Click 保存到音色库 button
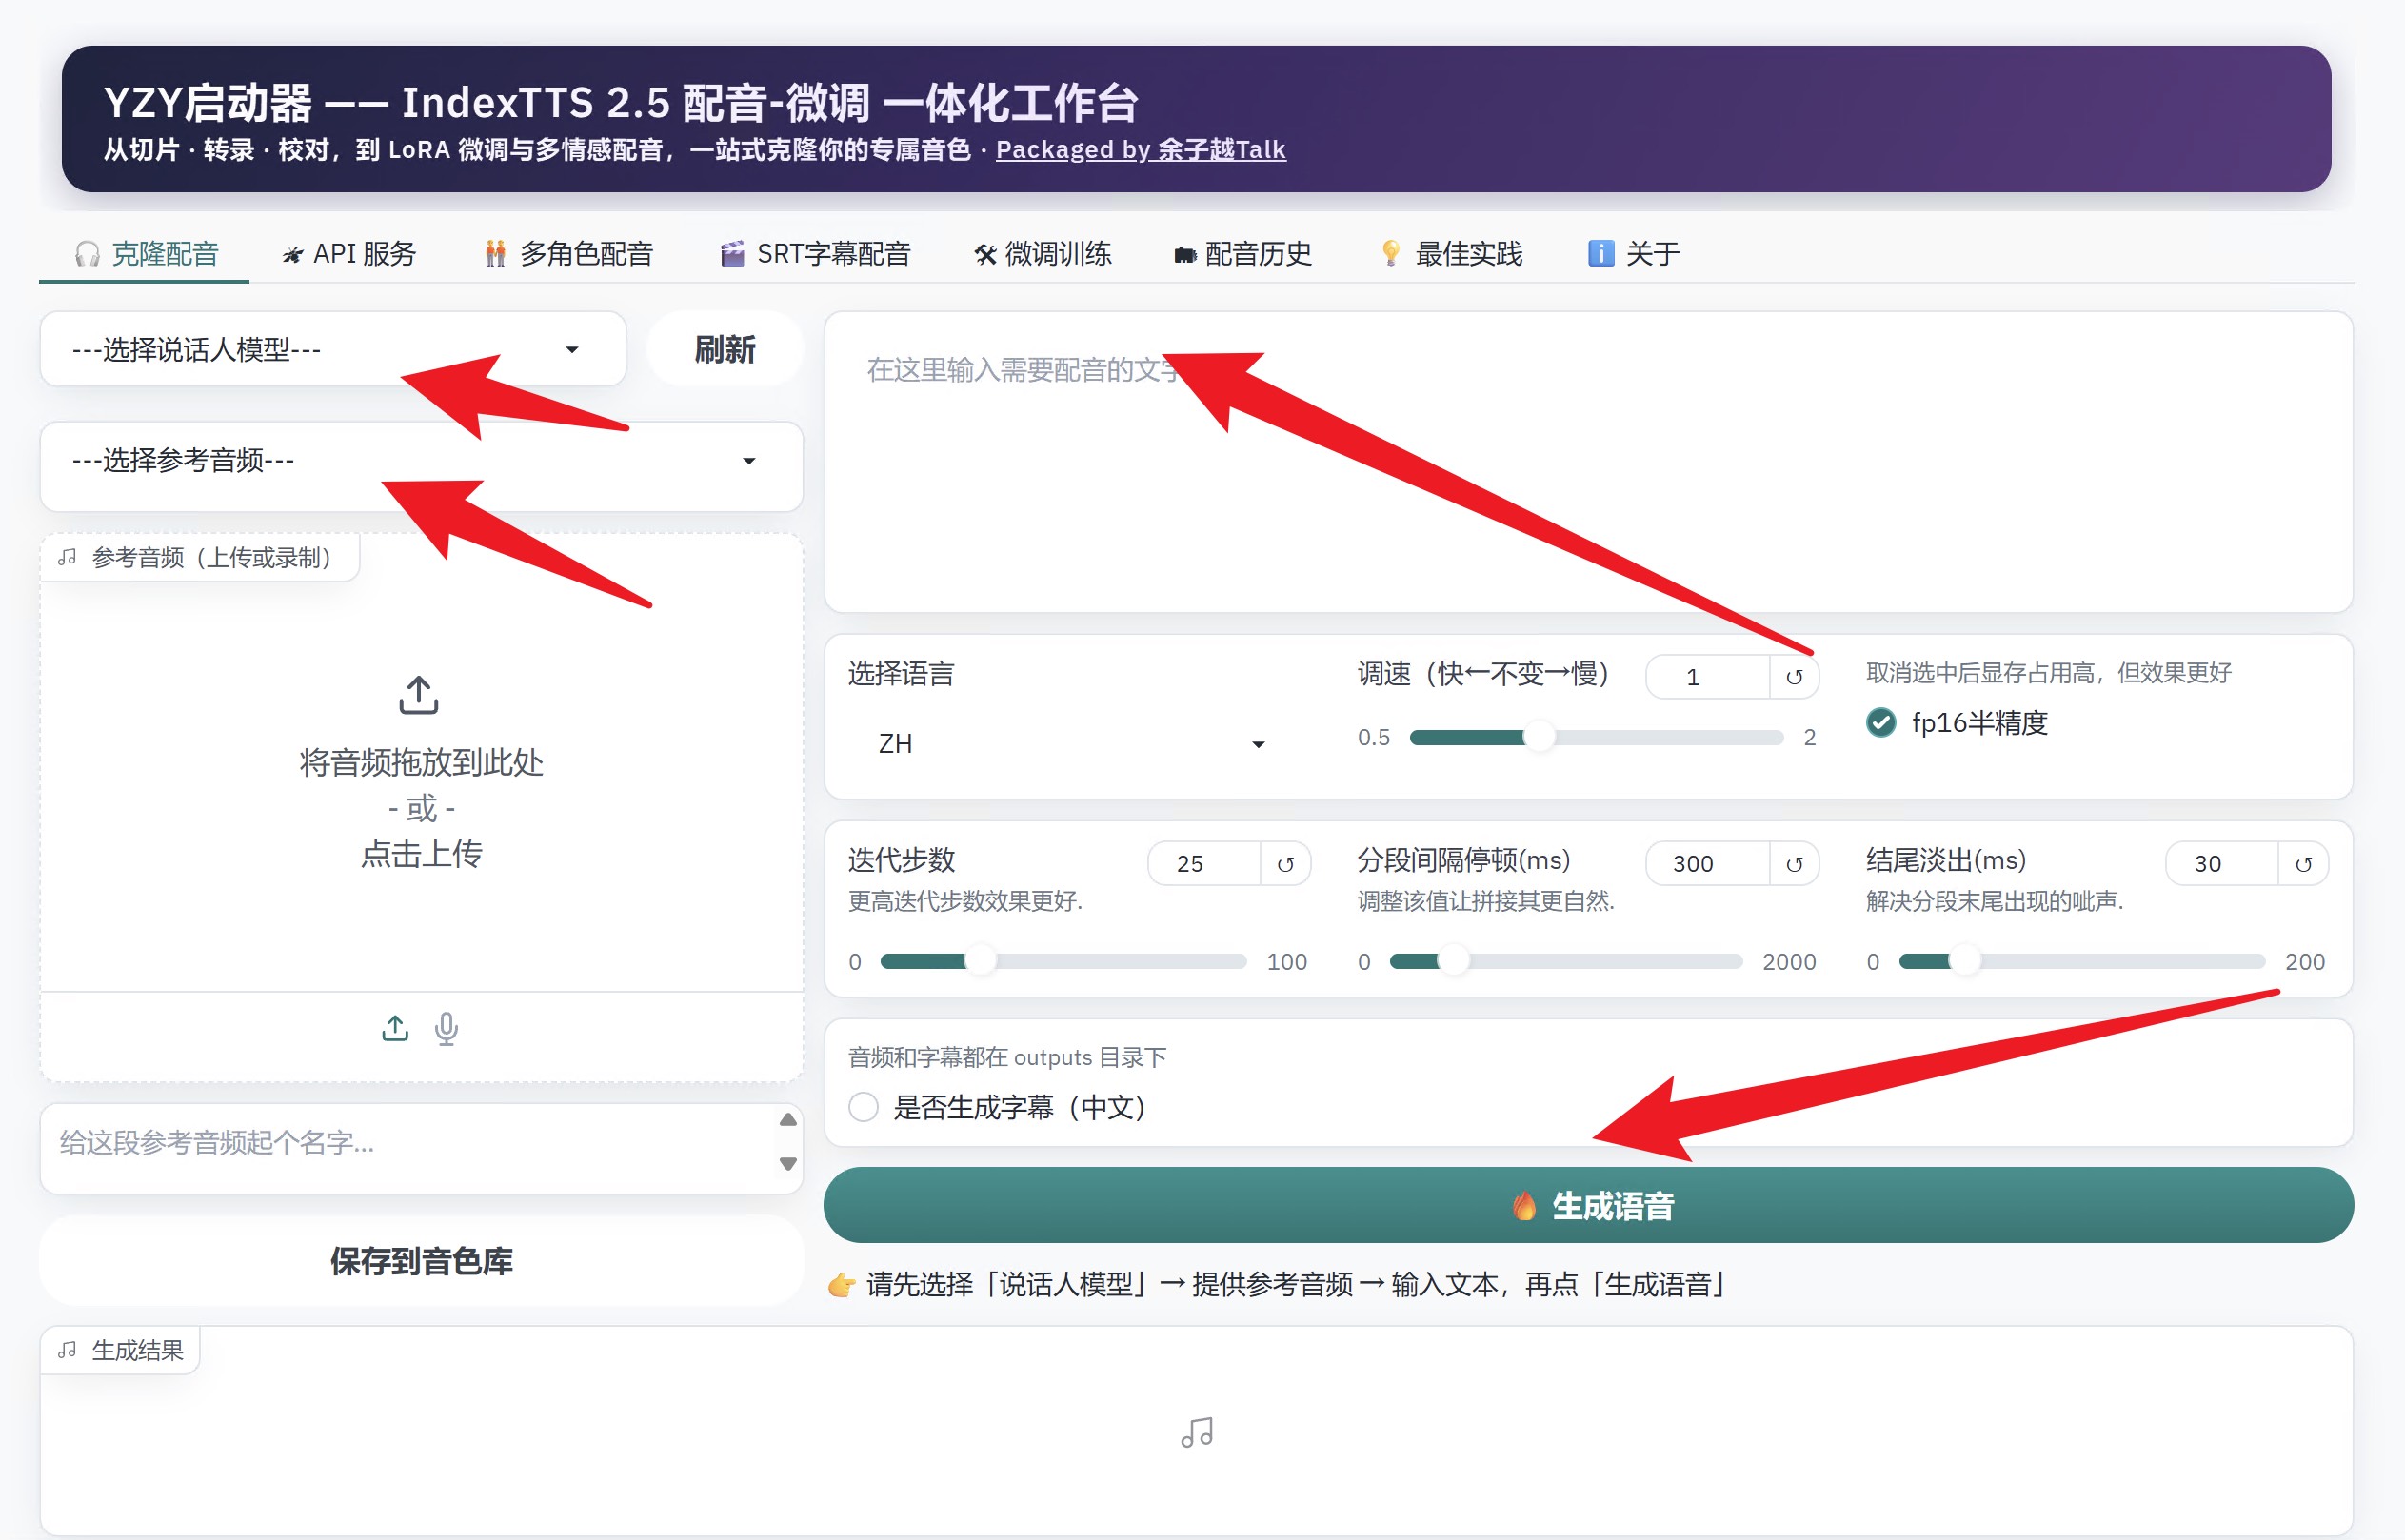Screen dimensions: 2405x1540 [x=421, y=1261]
